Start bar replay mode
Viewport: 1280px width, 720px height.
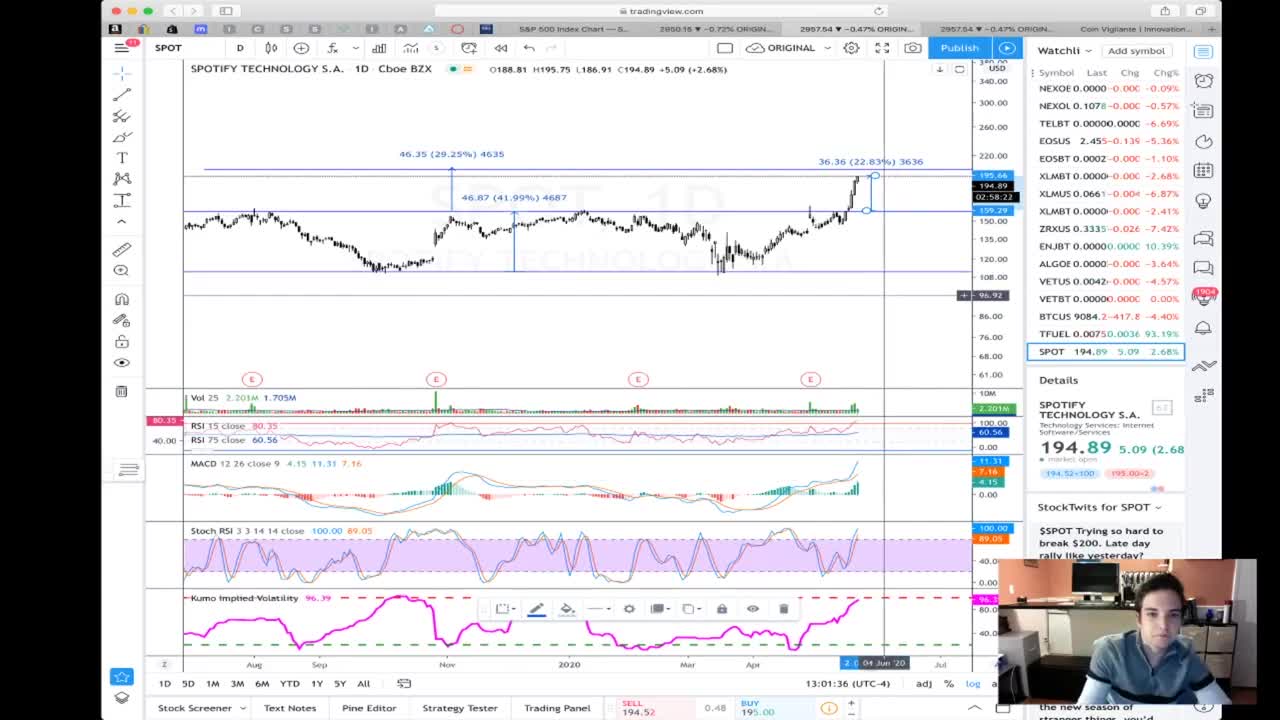501,48
